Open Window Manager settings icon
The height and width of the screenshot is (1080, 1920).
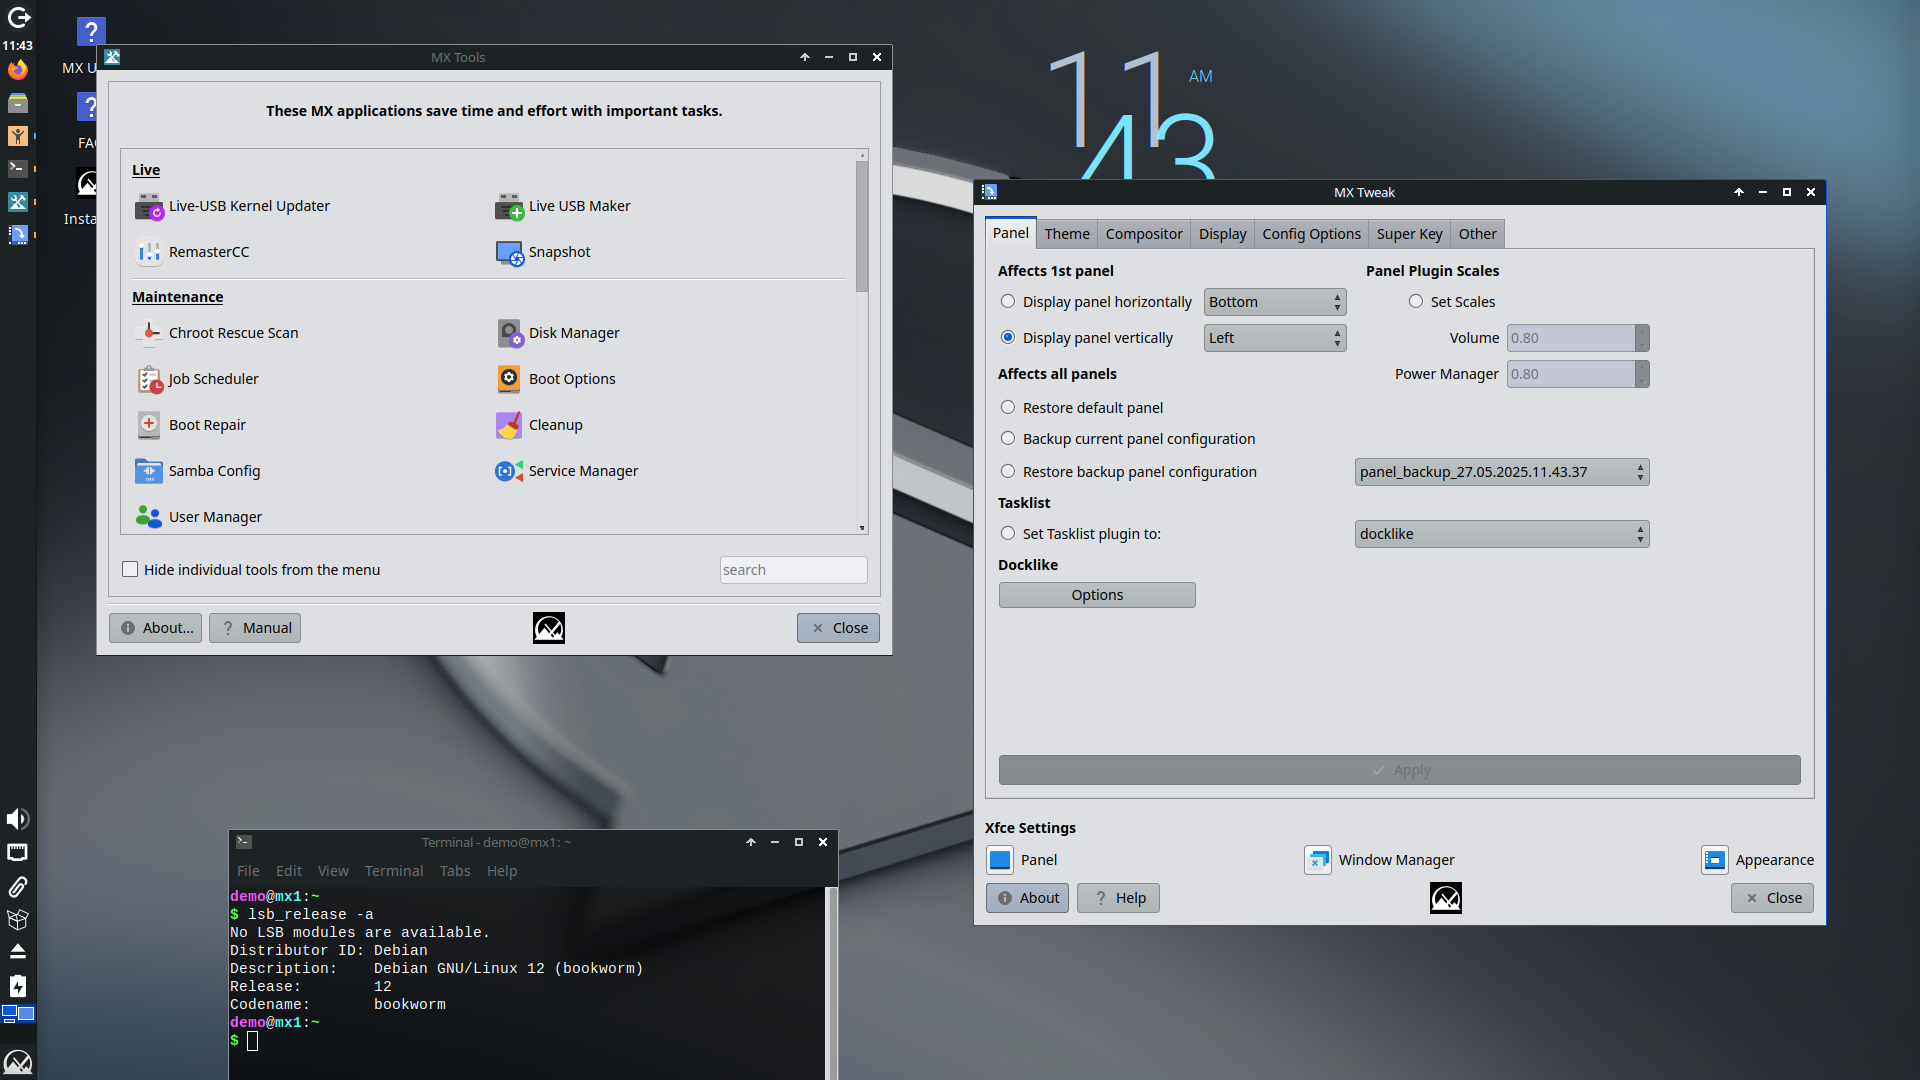[1317, 860]
